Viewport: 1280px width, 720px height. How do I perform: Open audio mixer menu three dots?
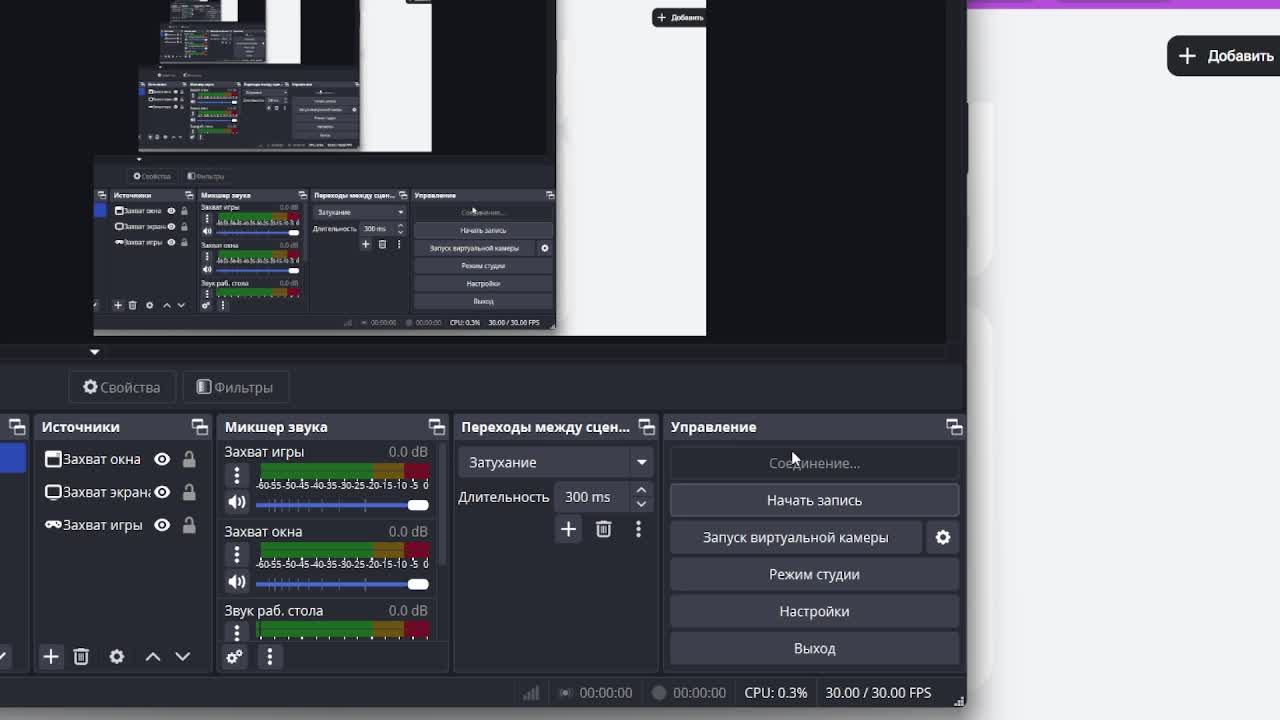point(269,657)
